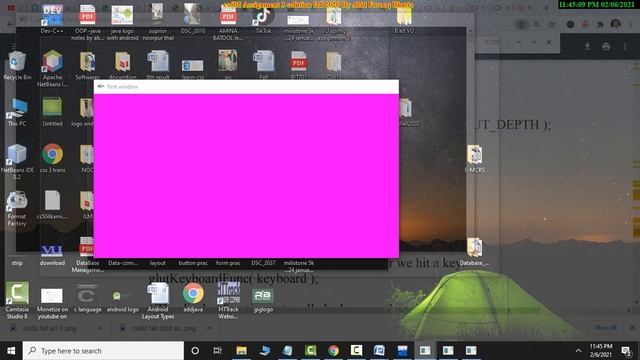Open the Dev-C++ desktop shortcut

[52, 19]
